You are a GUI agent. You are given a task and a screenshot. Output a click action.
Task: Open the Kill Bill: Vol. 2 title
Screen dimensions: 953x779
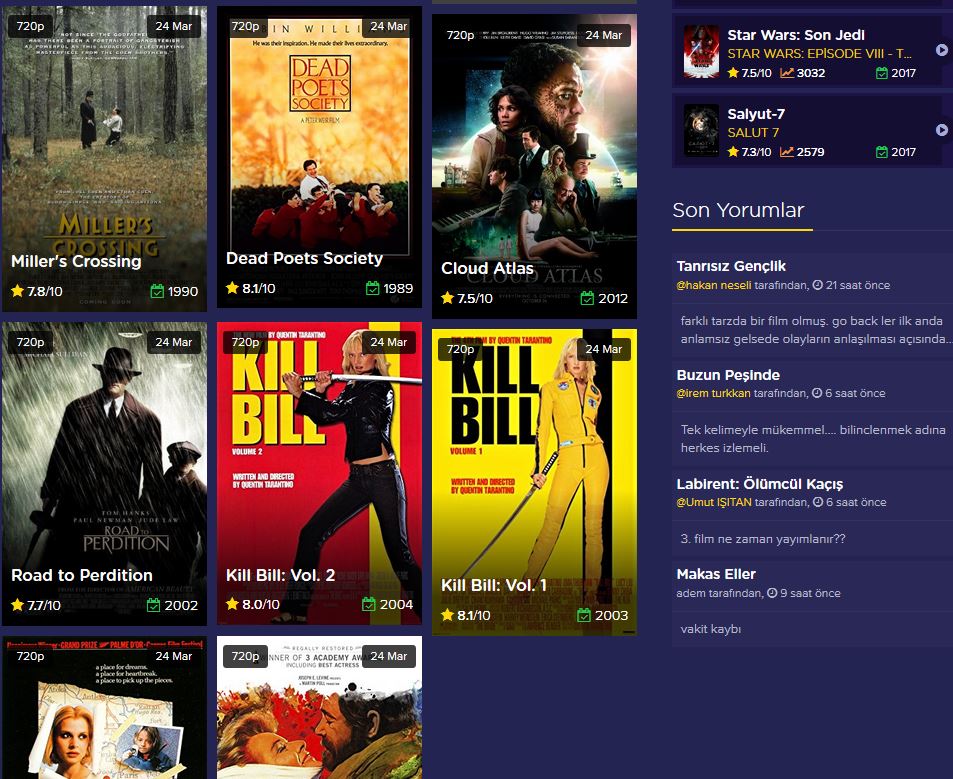(x=281, y=575)
